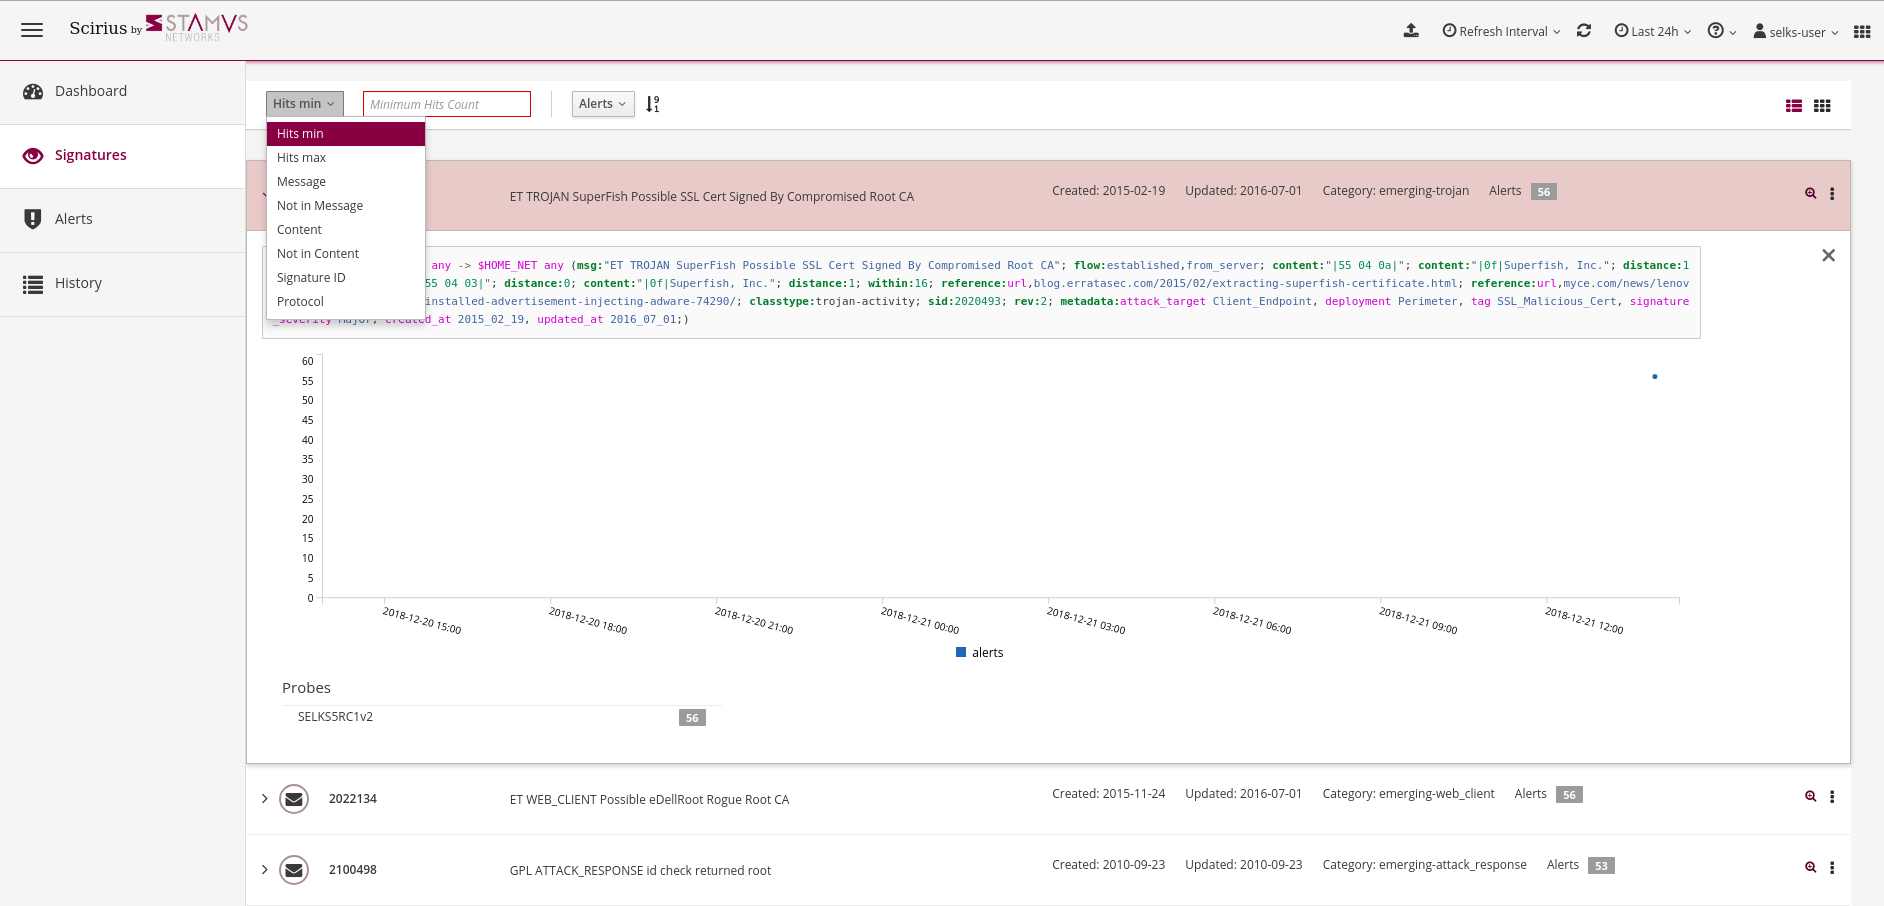Image resolution: width=1884 pixels, height=906 pixels.
Task: Toggle the Hits min filter dropdown button
Action: pyautogui.click(x=304, y=104)
